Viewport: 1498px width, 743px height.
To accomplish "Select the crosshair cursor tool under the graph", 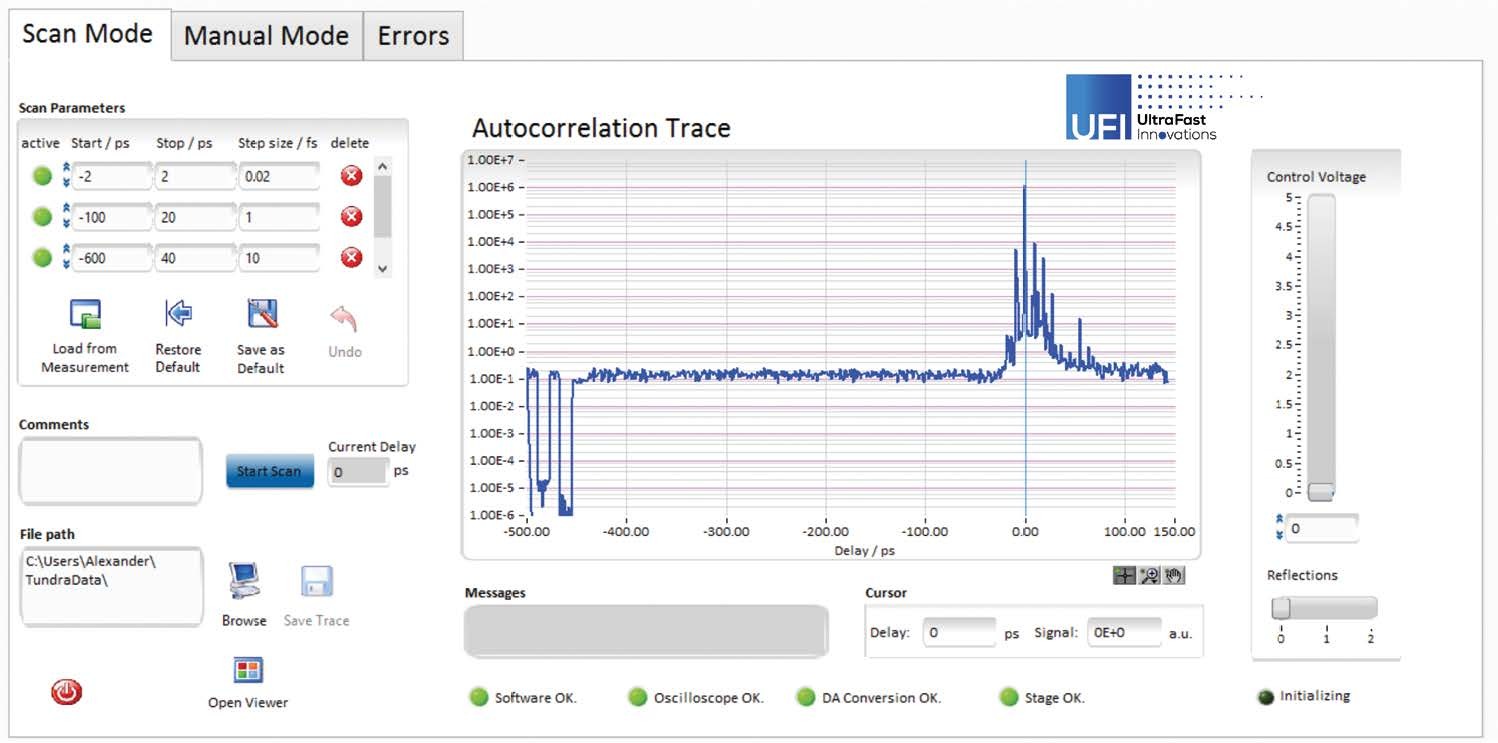I will click(x=1124, y=576).
